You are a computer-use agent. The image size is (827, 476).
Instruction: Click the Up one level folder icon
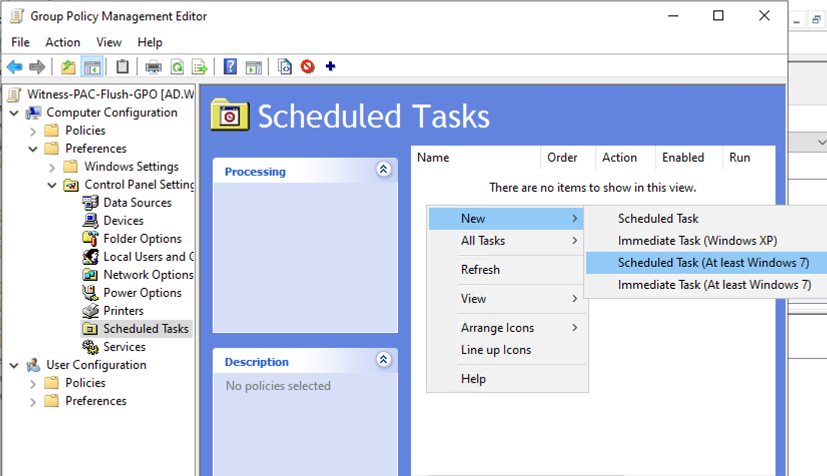point(68,67)
